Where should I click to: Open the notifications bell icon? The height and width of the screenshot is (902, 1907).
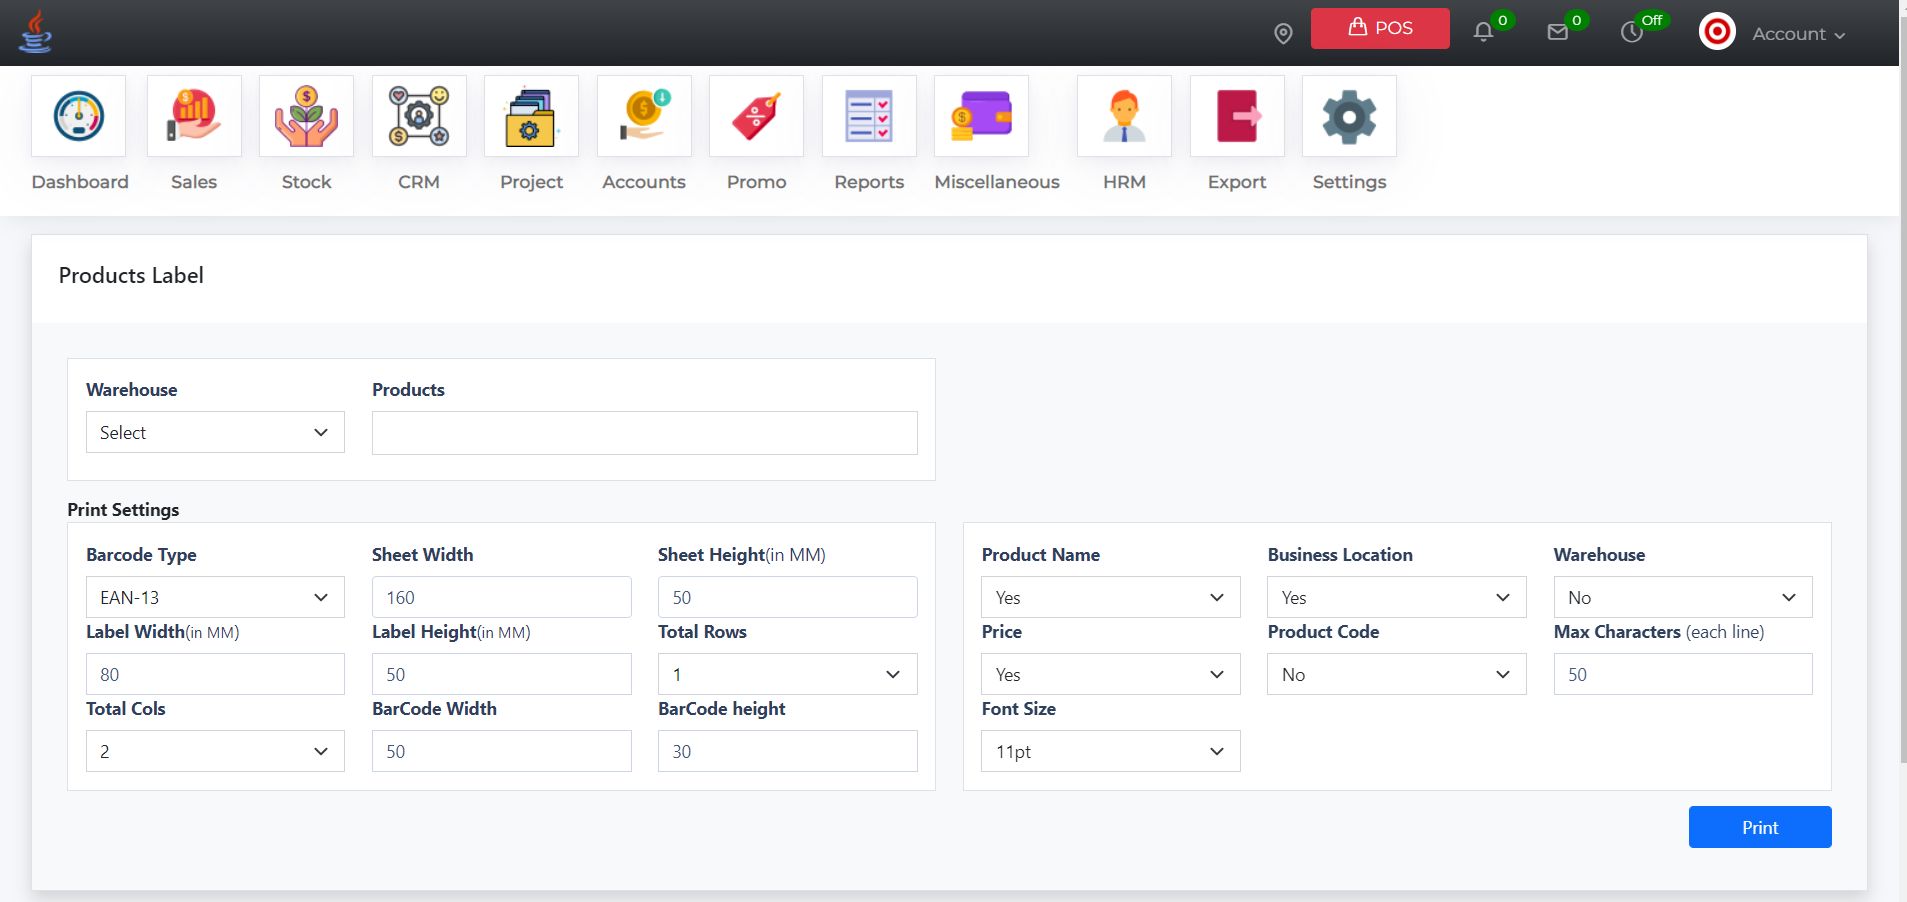pyautogui.click(x=1483, y=33)
